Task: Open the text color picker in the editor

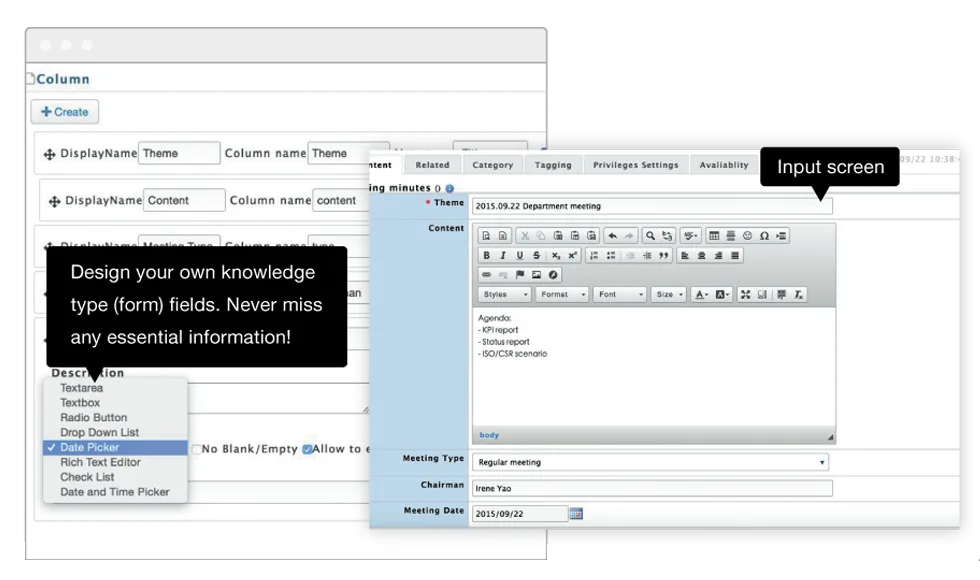Action: [701, 294]
